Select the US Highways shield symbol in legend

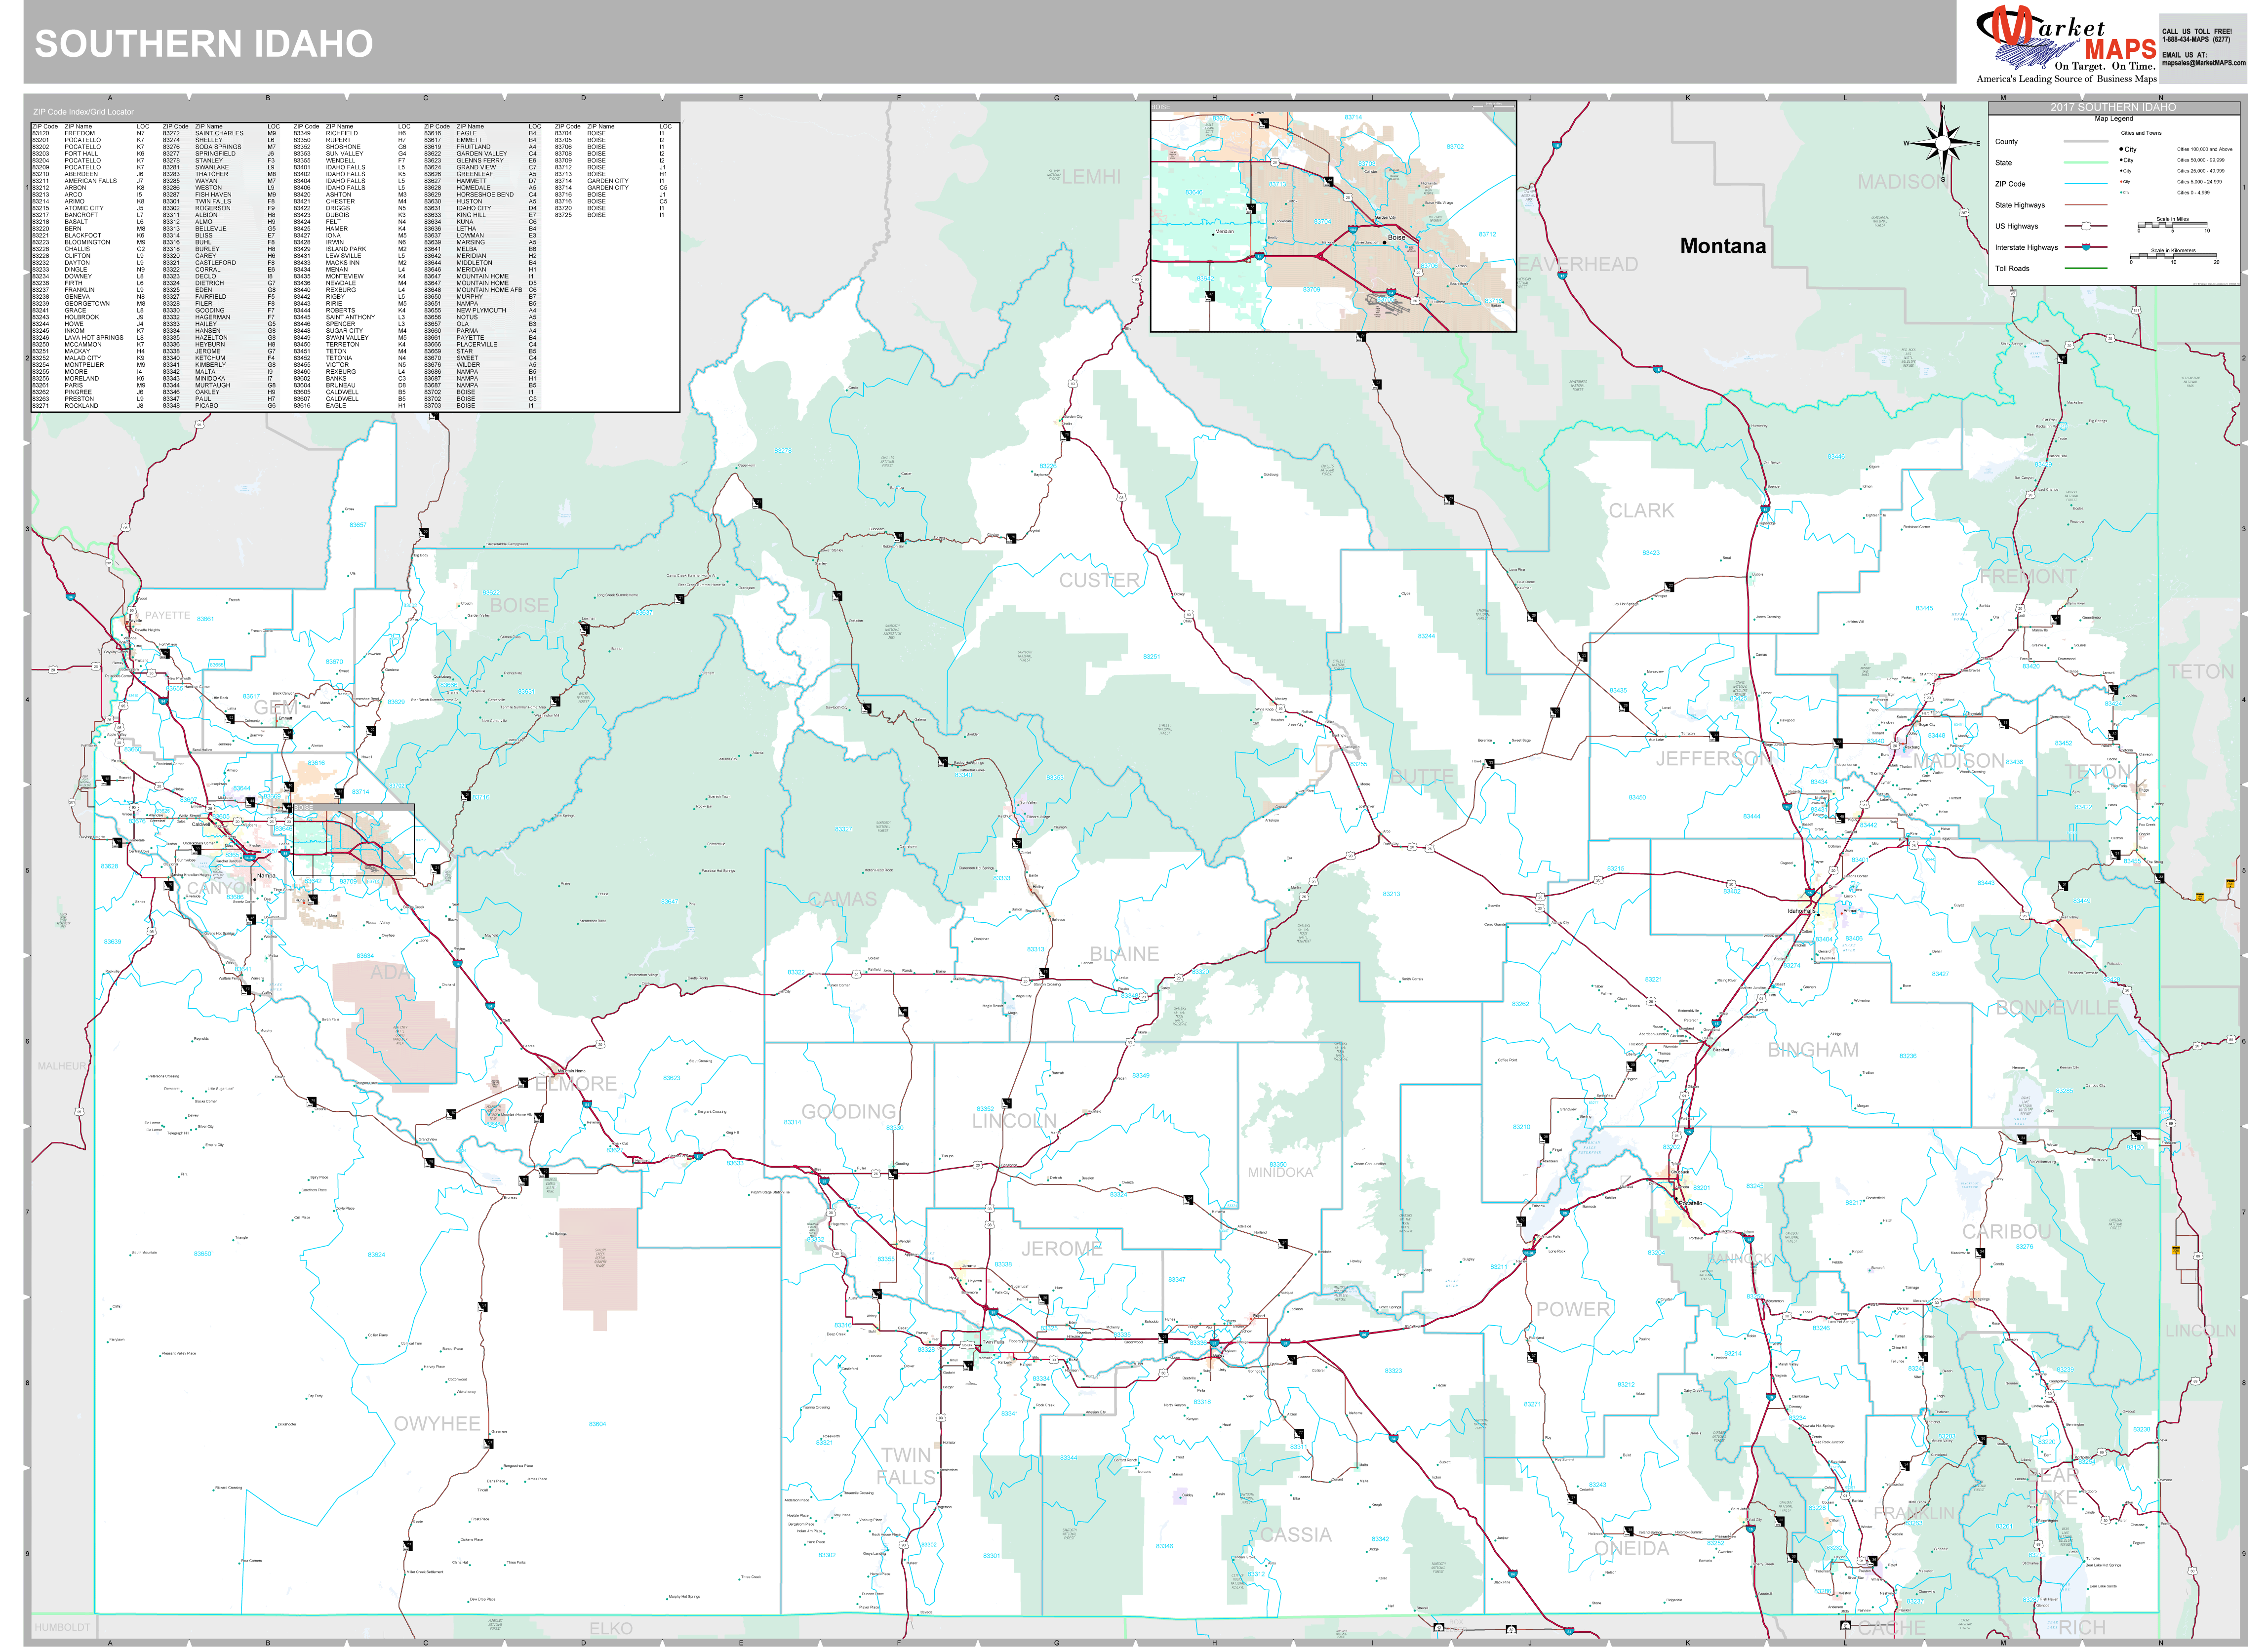tap(2086, 227)
